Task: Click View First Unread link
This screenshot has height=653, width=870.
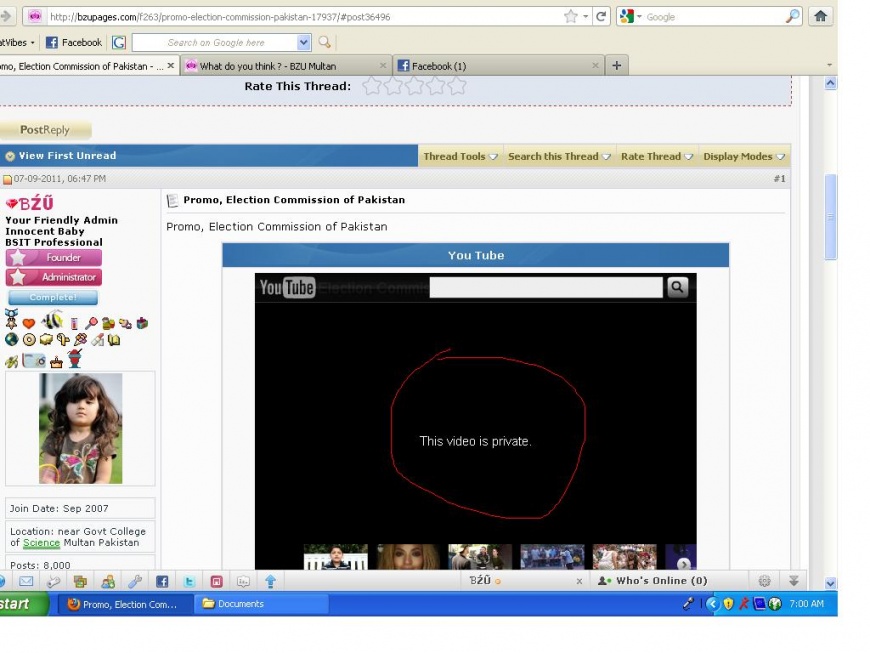Action: 66,156
